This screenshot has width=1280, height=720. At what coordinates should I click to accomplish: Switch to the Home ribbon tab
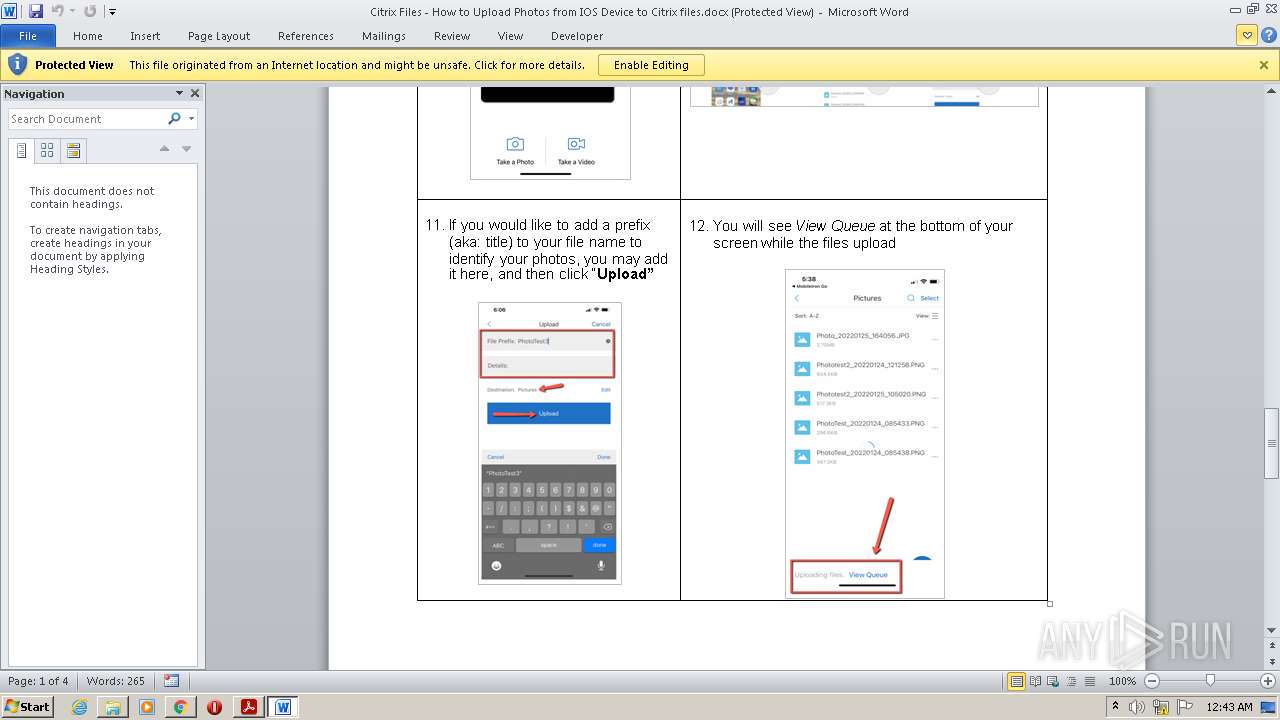click(x=88, y=36)
